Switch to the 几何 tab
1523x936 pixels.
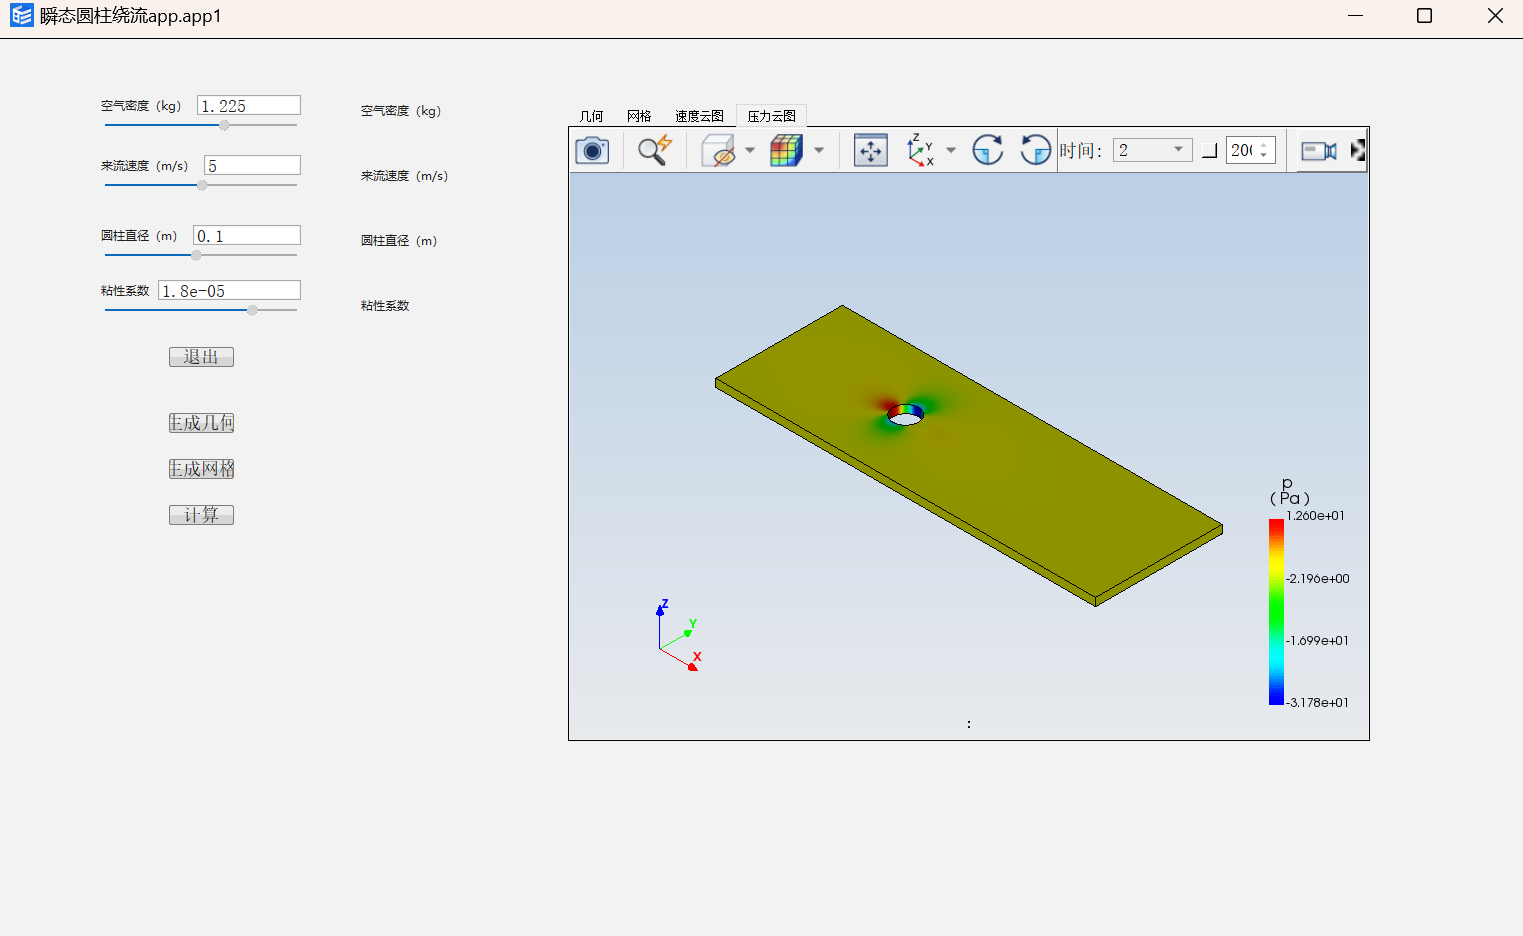pyautogui.click(x=592, y=116)
